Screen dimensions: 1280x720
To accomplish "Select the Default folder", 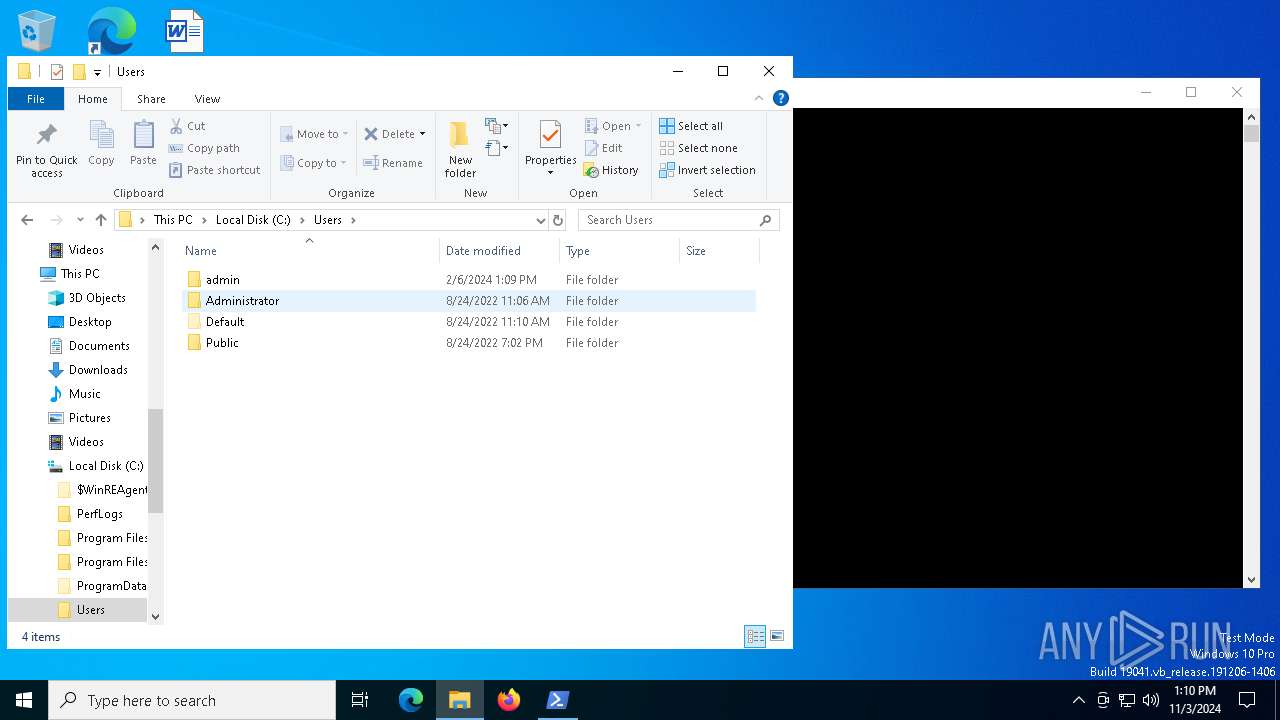I will tap(469, 322).
